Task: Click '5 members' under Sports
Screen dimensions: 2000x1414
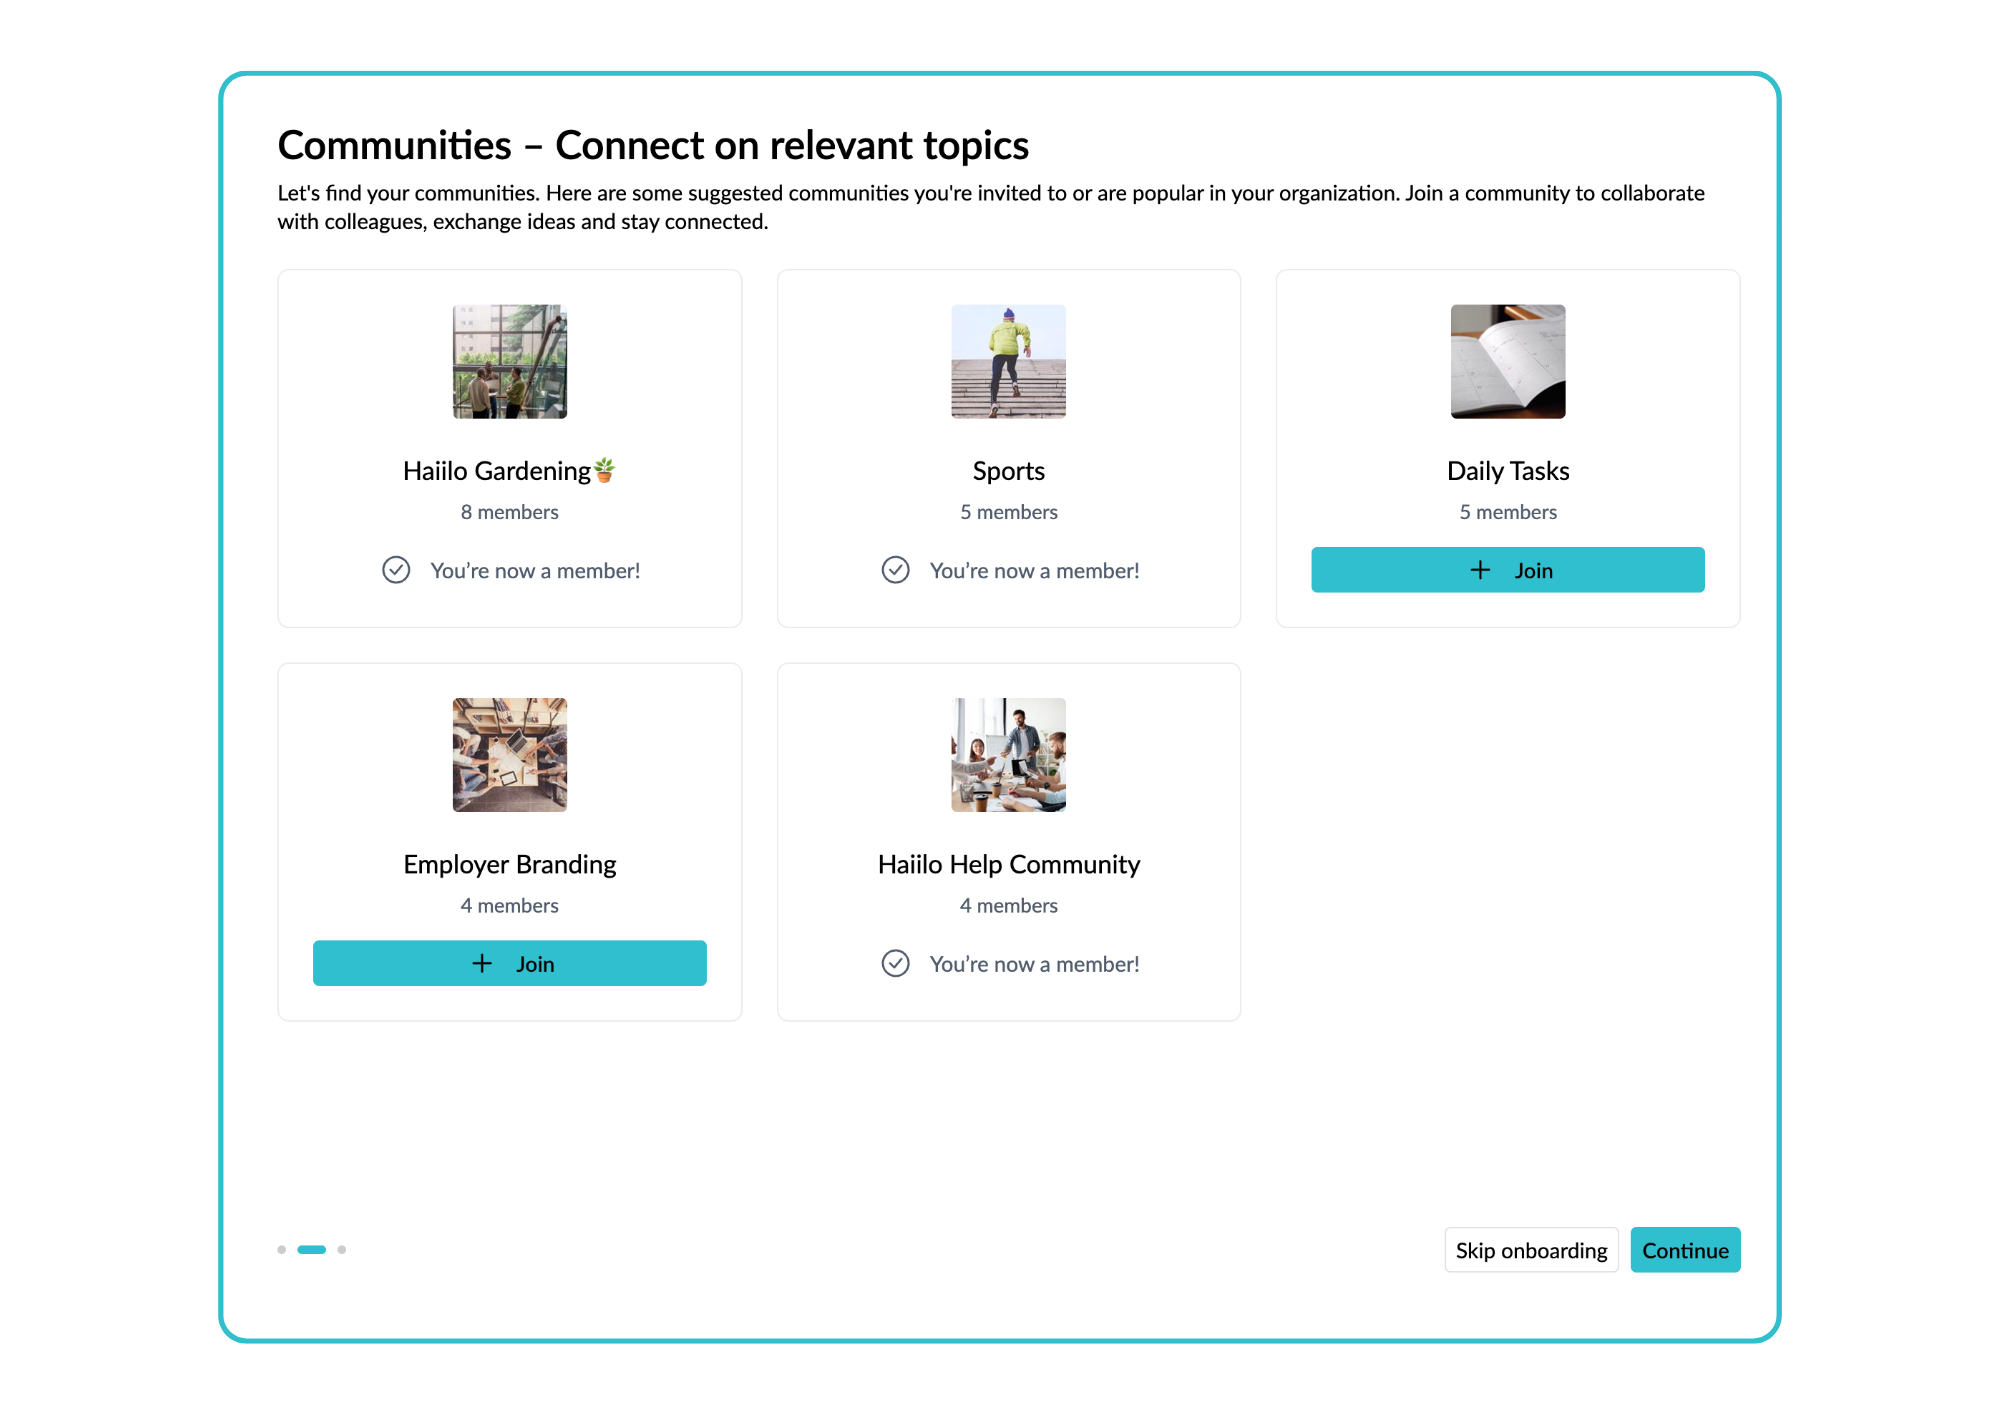Action: 1008,512
